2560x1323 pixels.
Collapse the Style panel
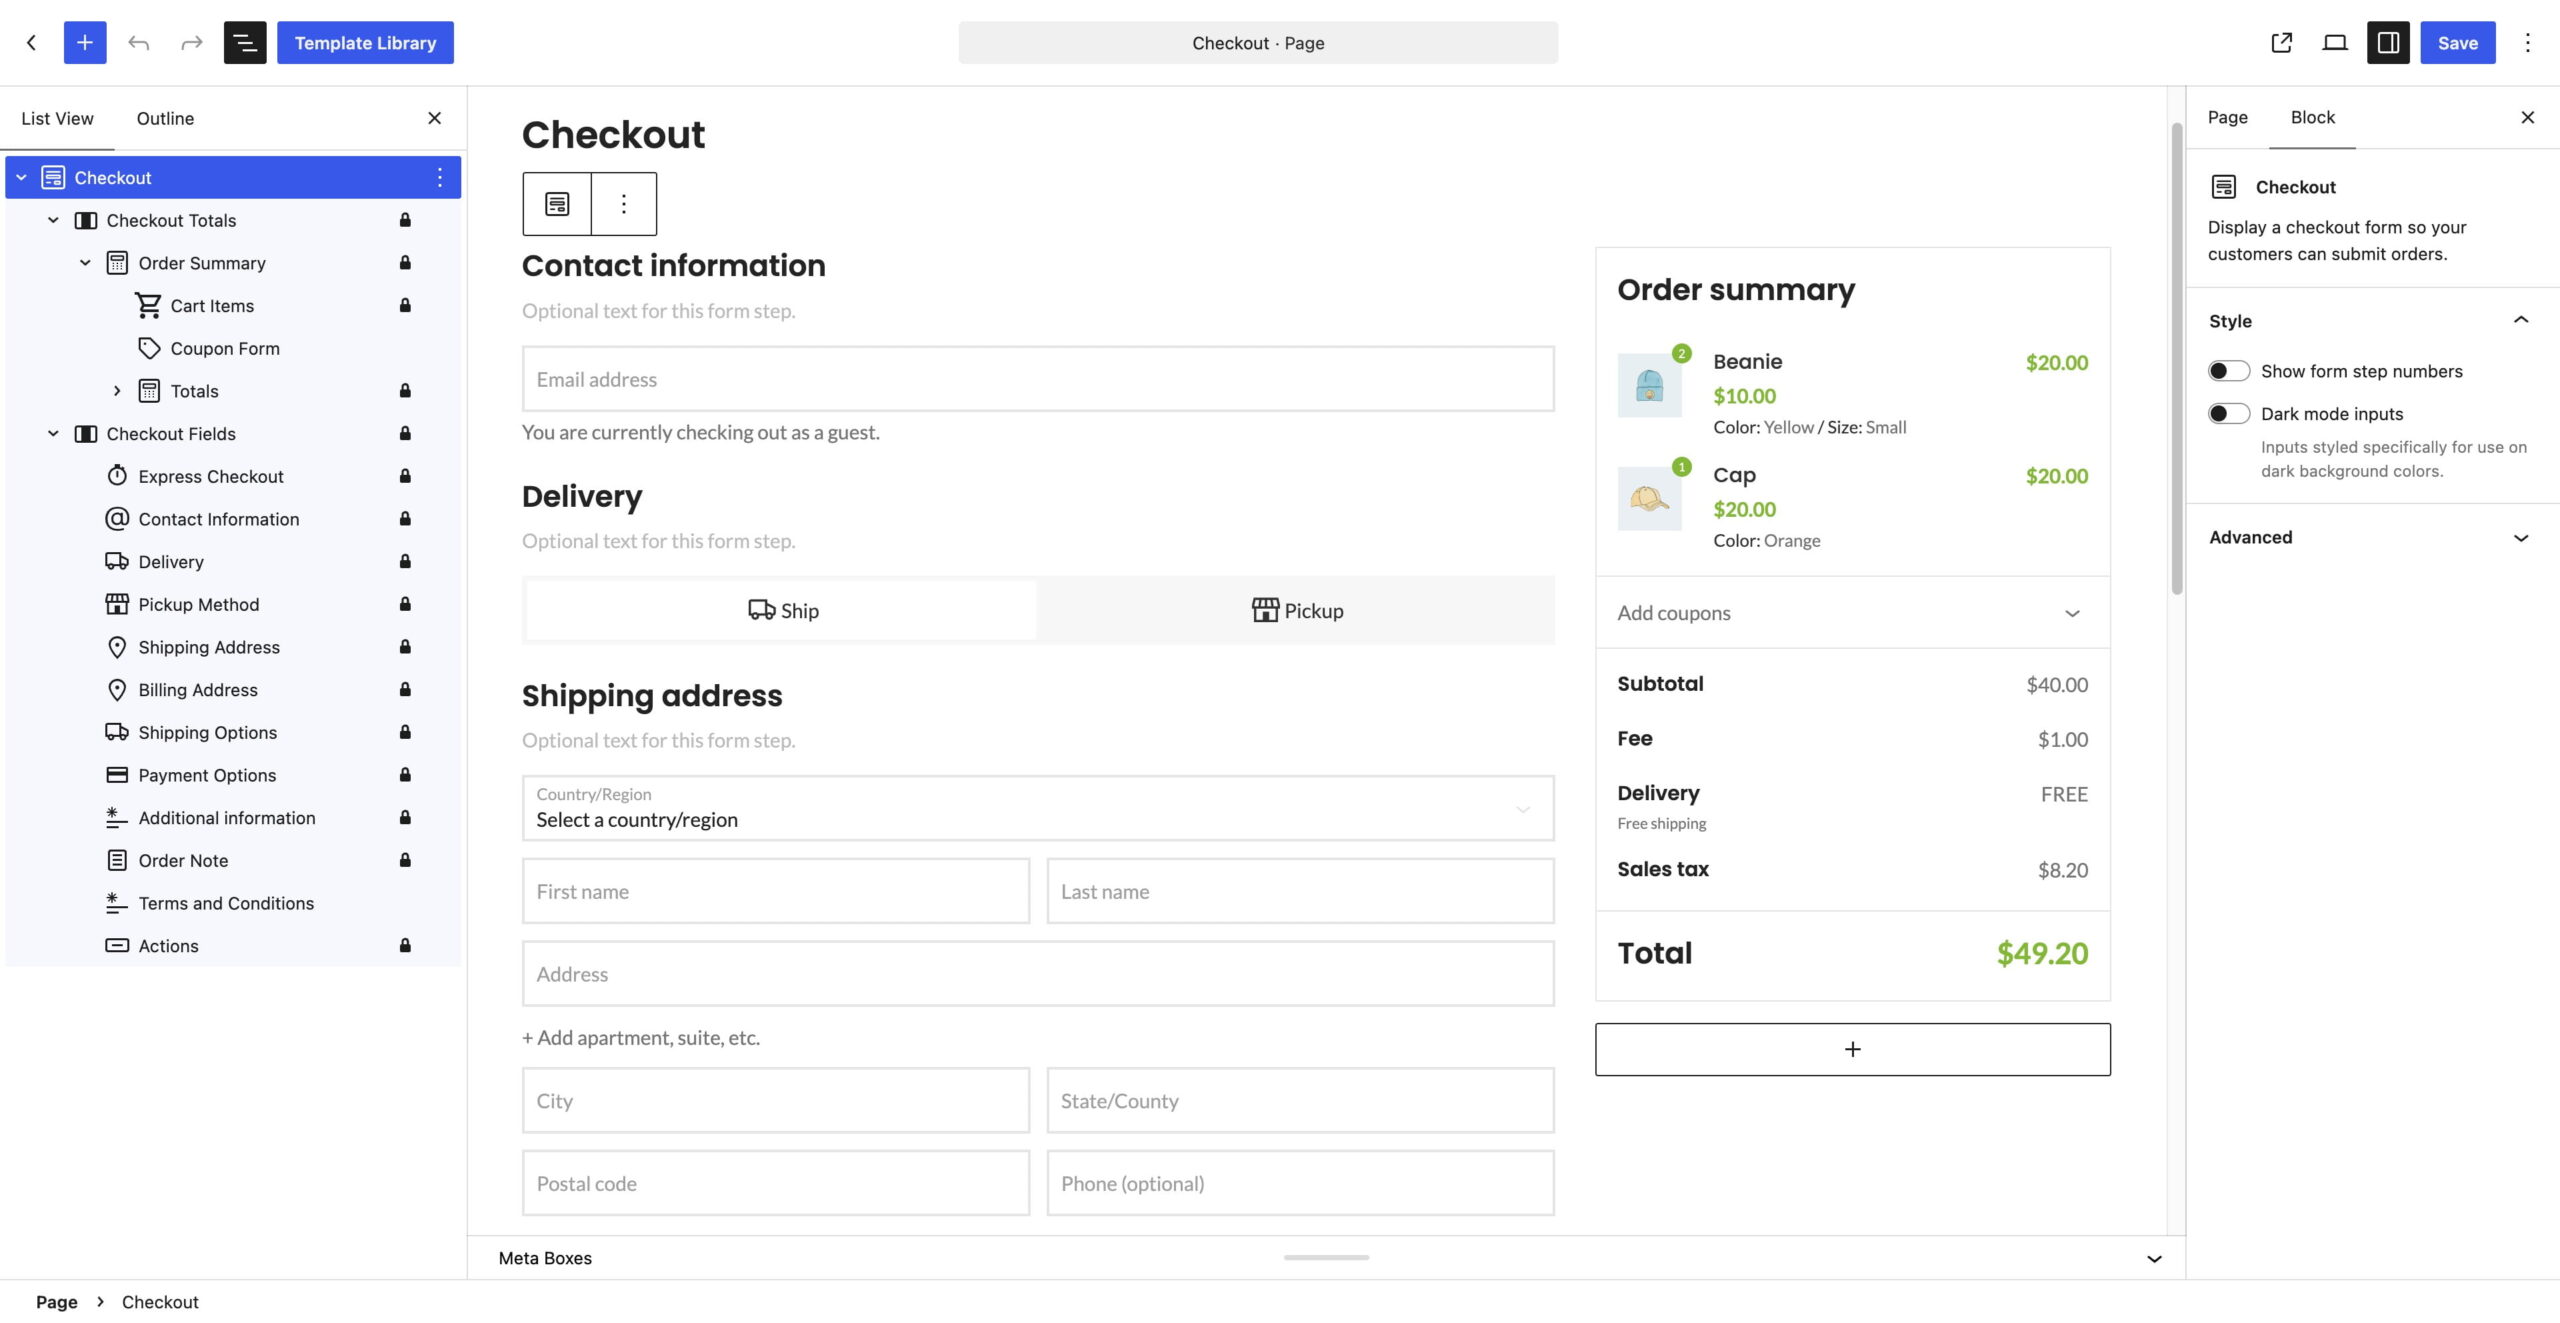coord(2521,321)
